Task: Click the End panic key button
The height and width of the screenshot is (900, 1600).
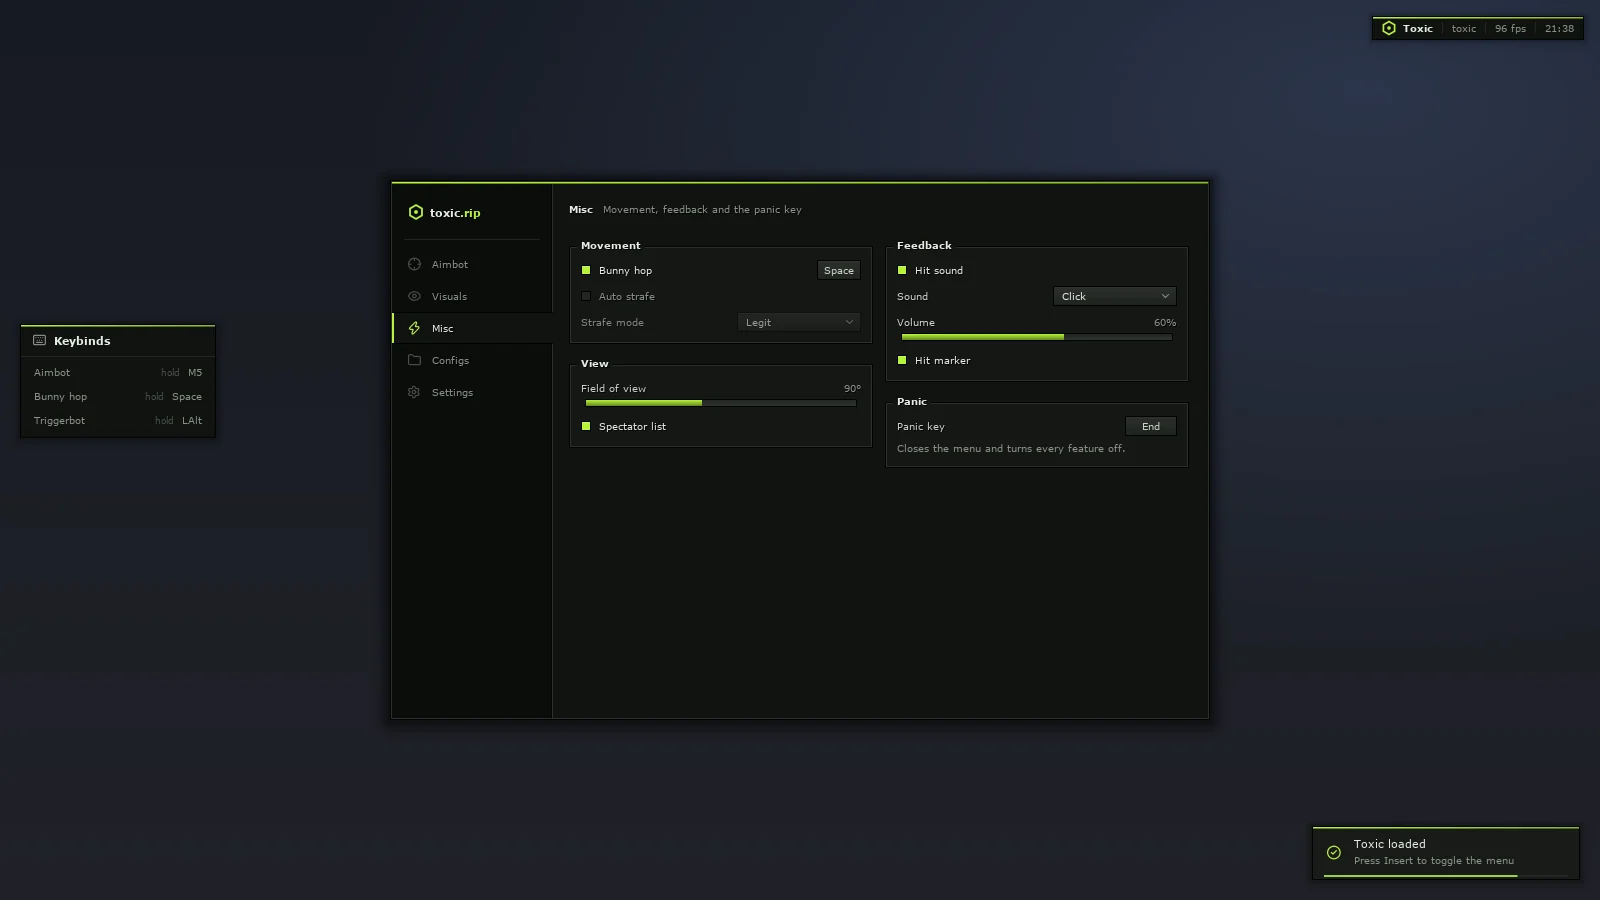Action: point(1151,426)
